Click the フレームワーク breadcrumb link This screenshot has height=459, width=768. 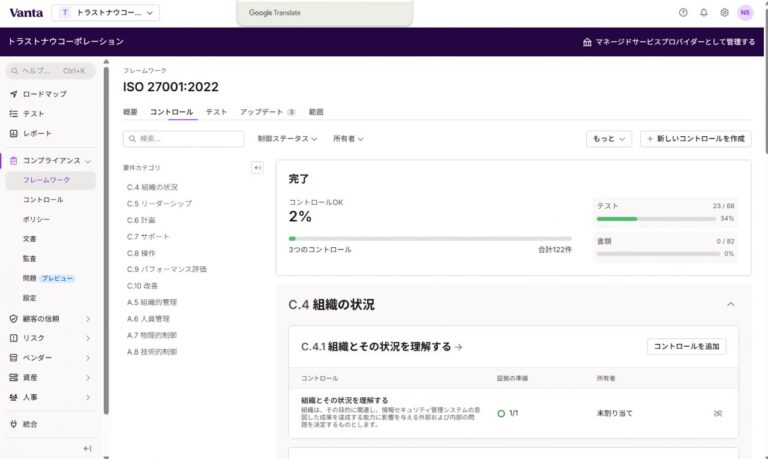(145, 71)
